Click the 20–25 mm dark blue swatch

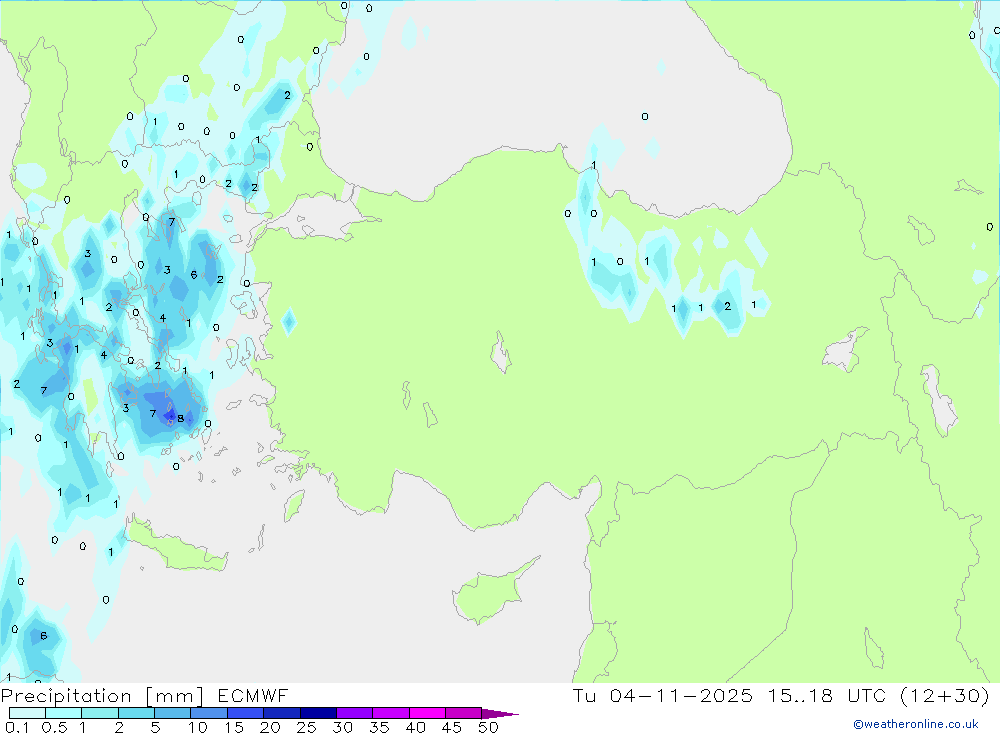coord(281,713)
